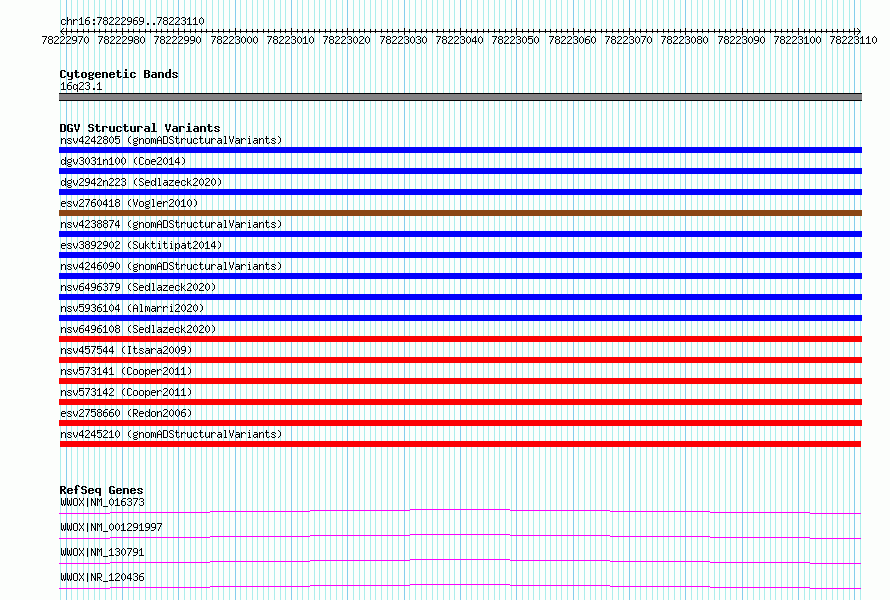Click the red bar under nsv573141
The image size is (890, 600).
click(460, 381)
